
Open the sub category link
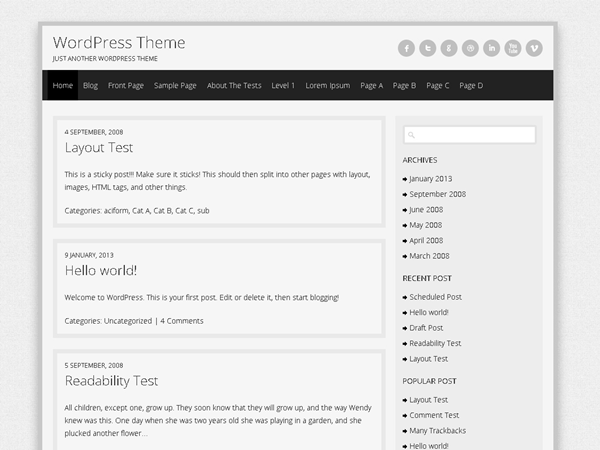pos(203,210)
